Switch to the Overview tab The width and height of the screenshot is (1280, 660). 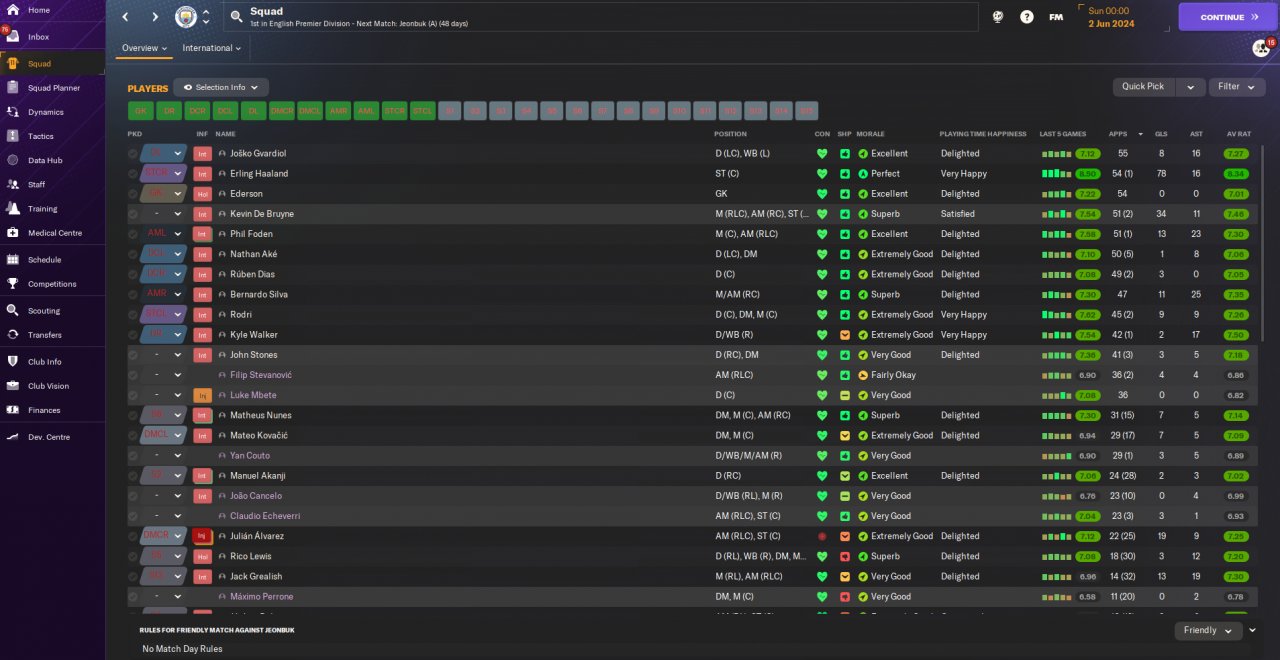click(144, 48)
